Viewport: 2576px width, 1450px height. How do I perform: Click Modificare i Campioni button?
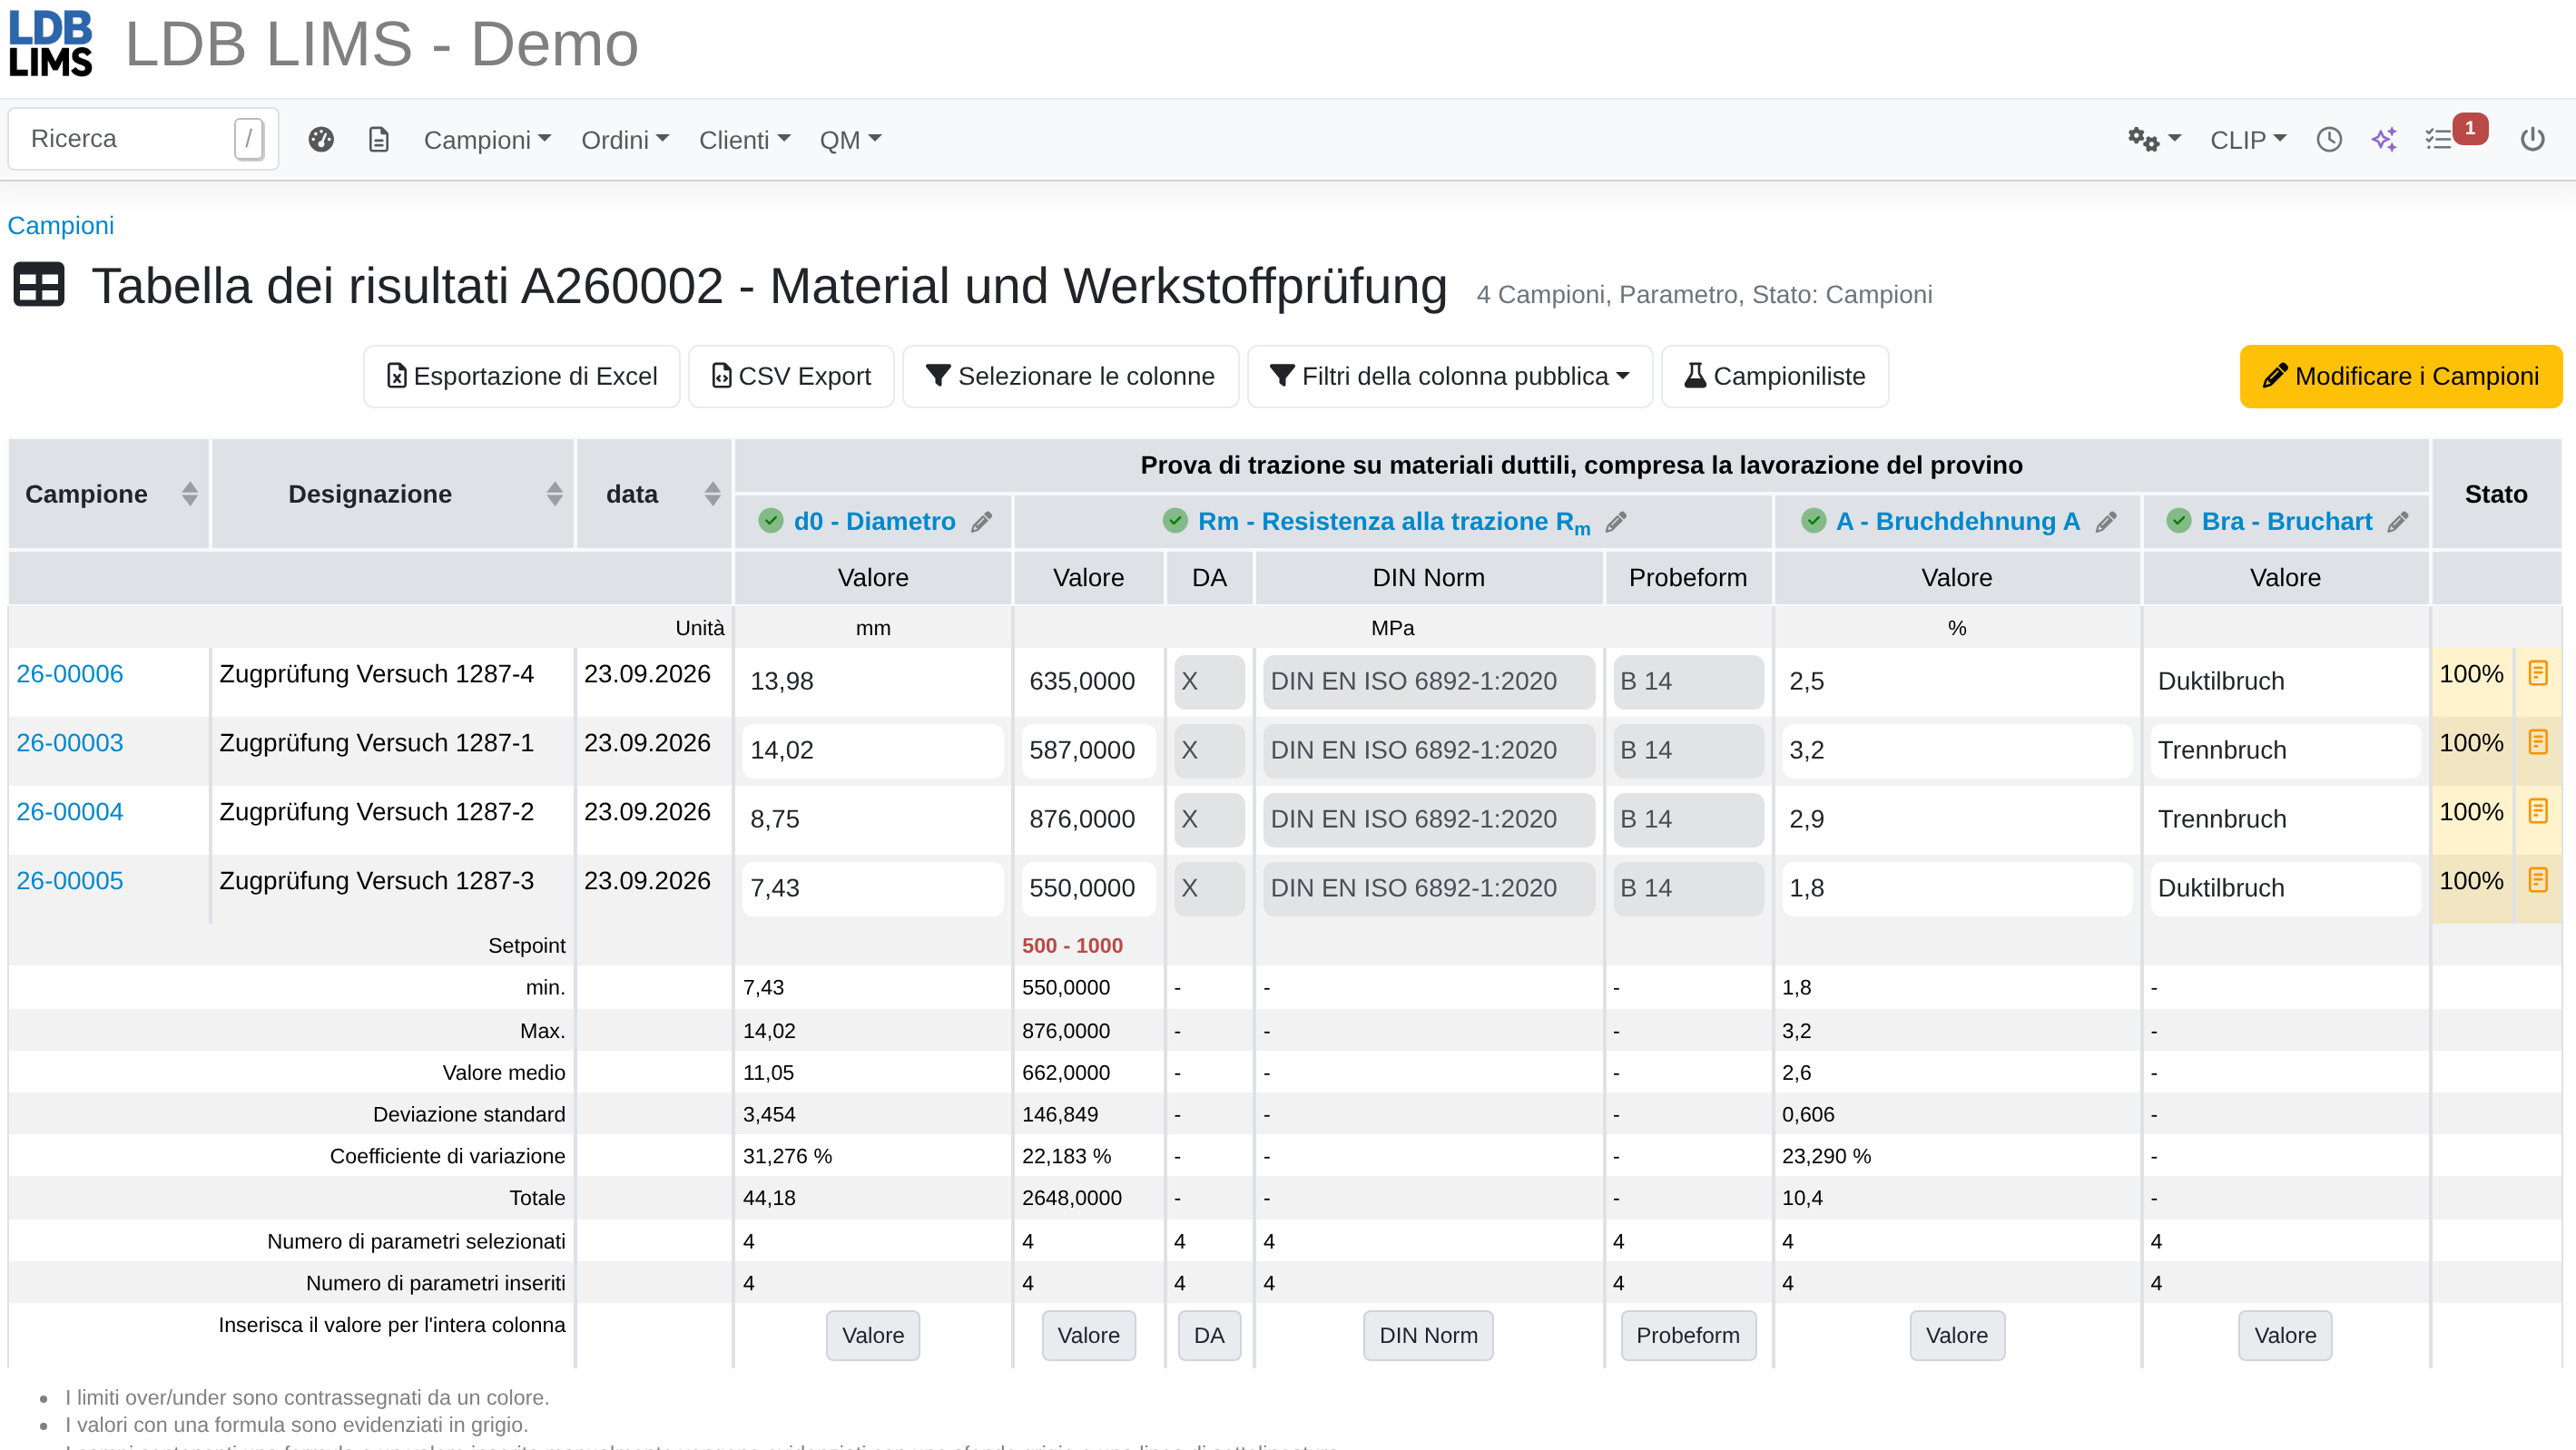click(x=2400, y=376)
